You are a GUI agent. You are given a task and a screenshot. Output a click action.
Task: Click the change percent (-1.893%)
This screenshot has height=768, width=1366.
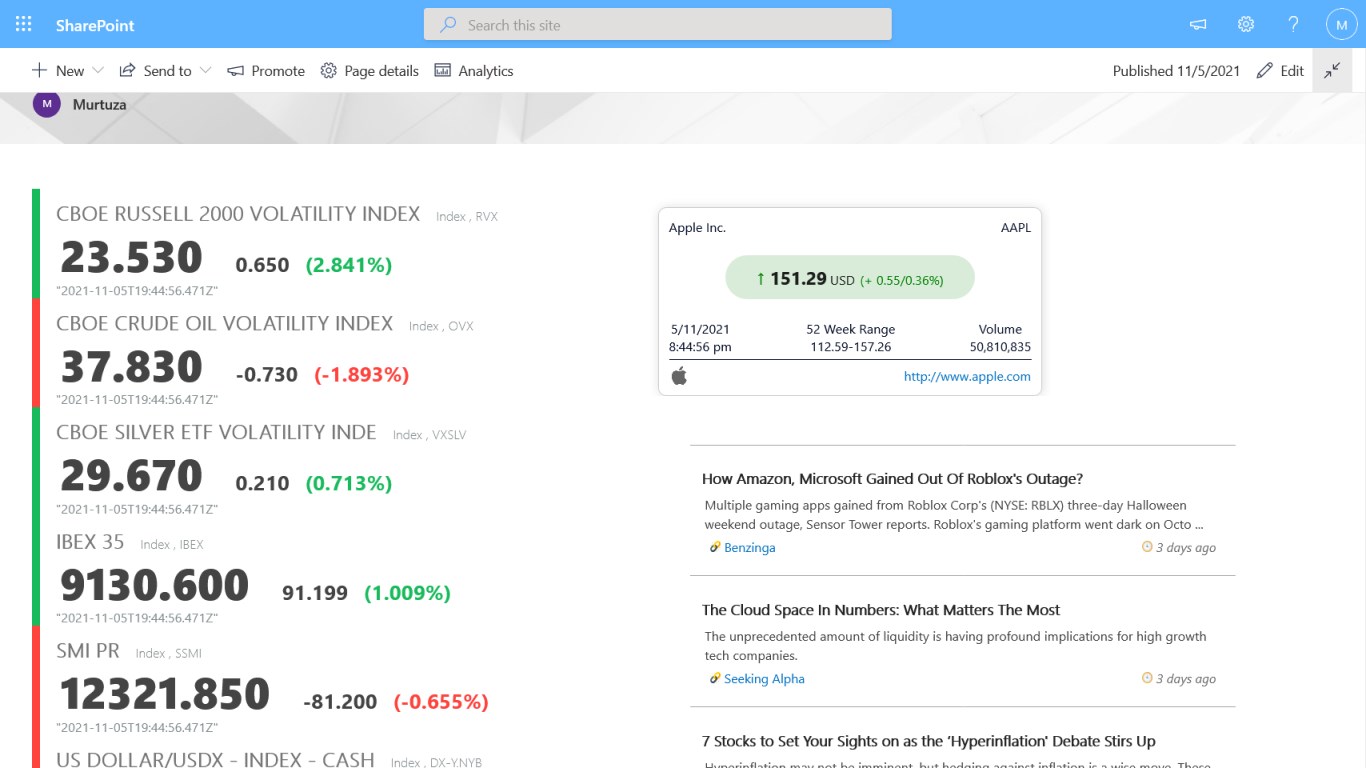coord(362,375)
